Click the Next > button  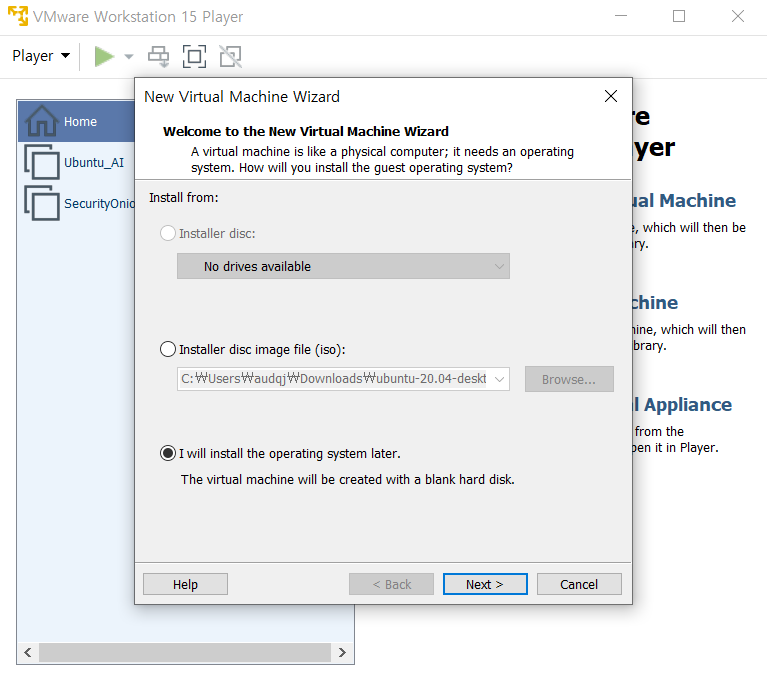coord(485,584)
